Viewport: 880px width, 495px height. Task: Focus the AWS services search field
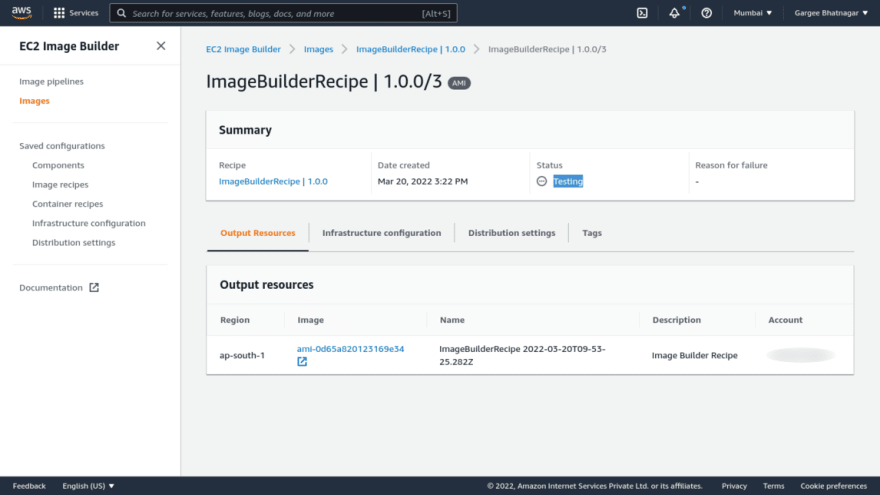click(283, 13)
